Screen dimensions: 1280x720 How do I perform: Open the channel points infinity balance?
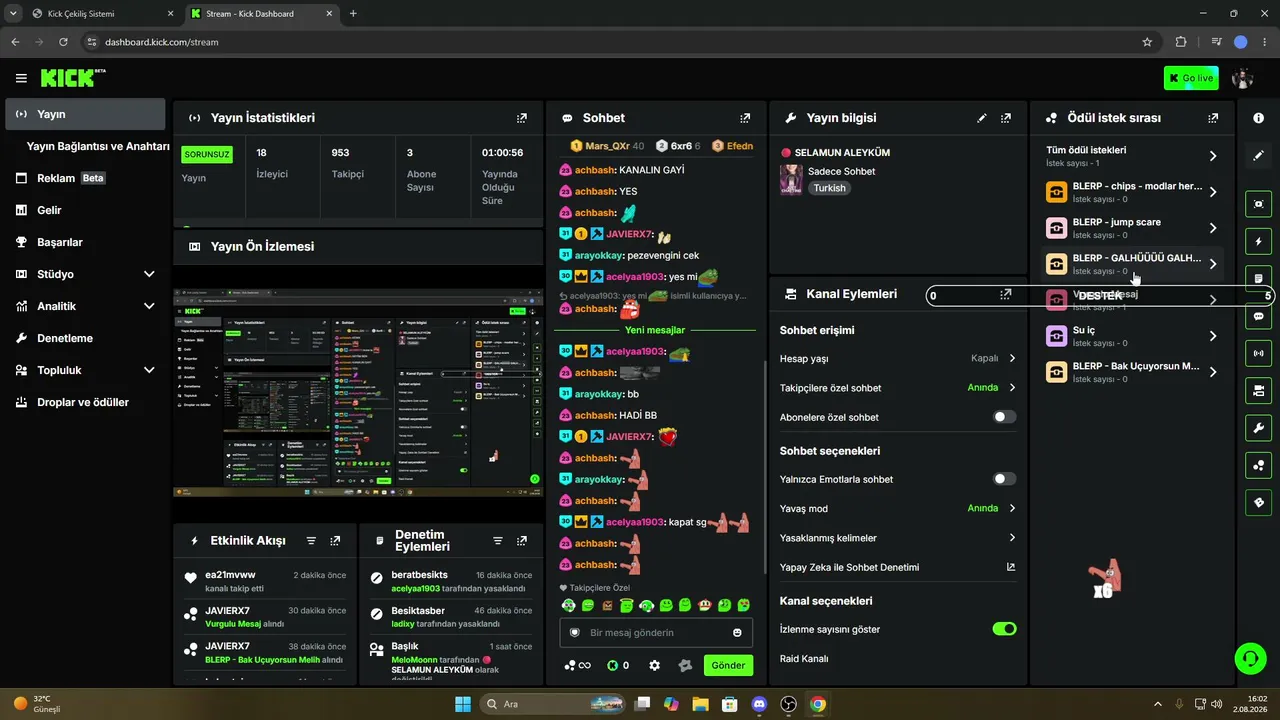click(578, 665)
